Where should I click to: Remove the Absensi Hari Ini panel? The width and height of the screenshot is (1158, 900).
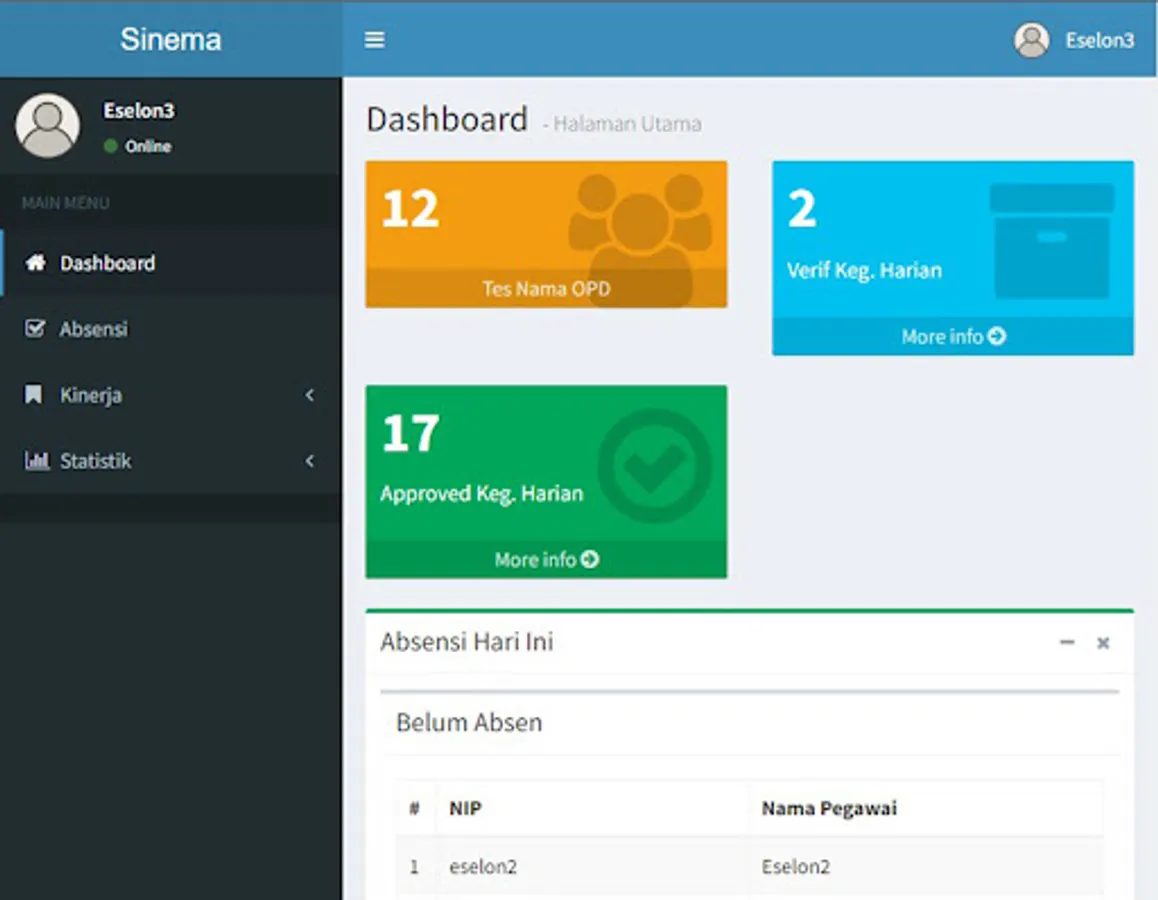(x=1103, y=643)
